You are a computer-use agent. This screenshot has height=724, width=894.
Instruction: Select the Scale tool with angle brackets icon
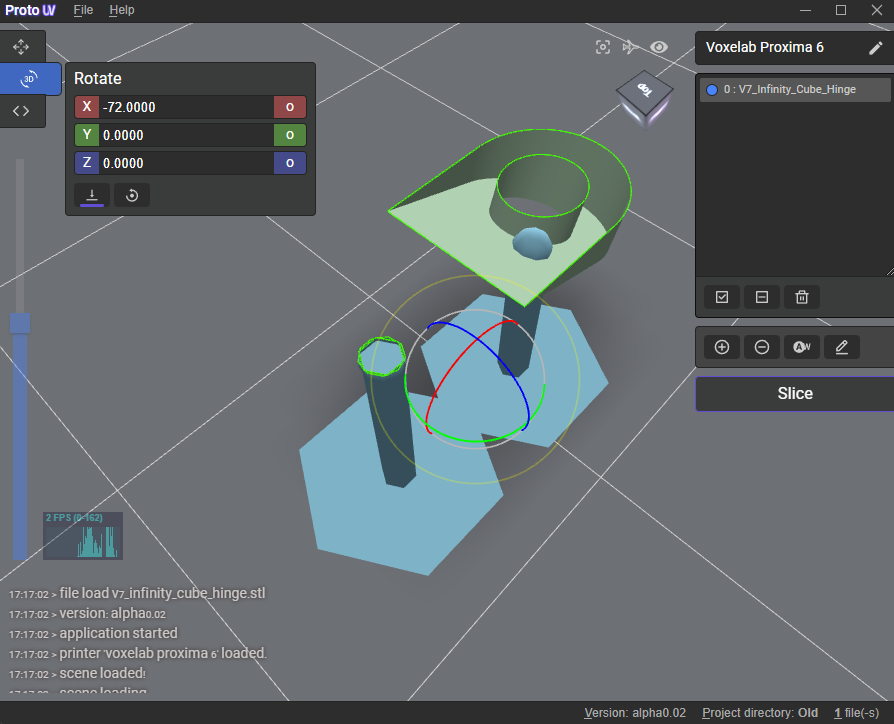pyautogui.click(x=21, y=111)
